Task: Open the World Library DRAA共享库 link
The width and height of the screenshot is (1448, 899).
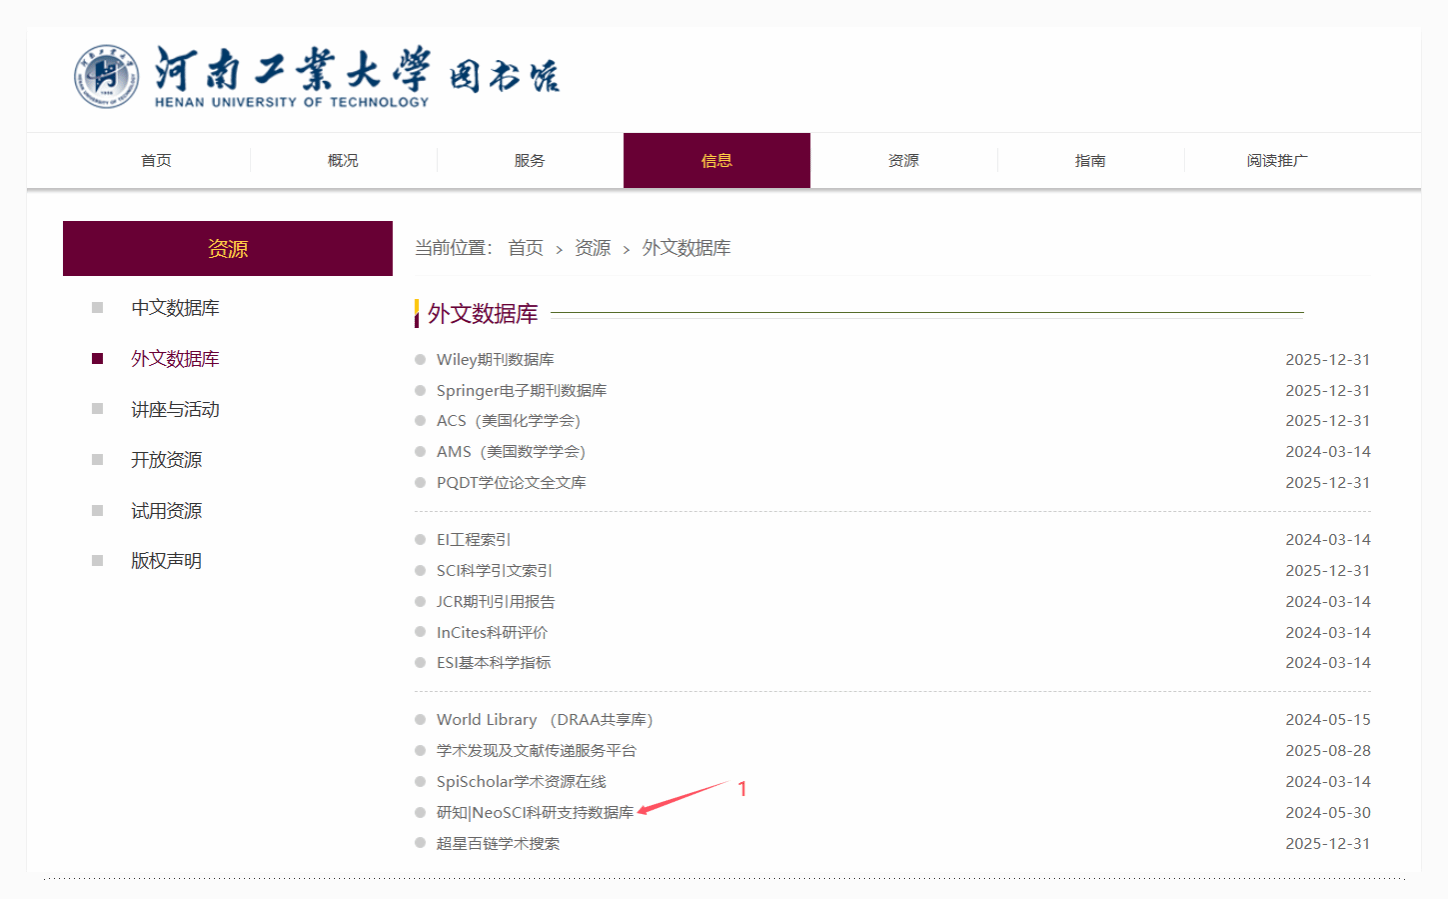Action: click(544, 720)
